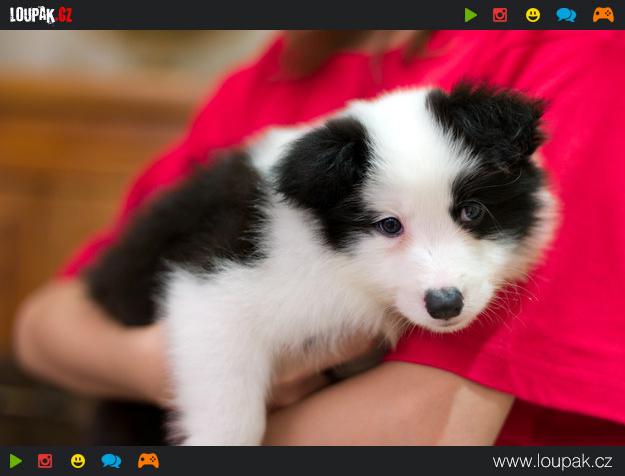Select the yellow smiley face in bottom footer
This screenshot has width=625, height=476.
[78, 461]
